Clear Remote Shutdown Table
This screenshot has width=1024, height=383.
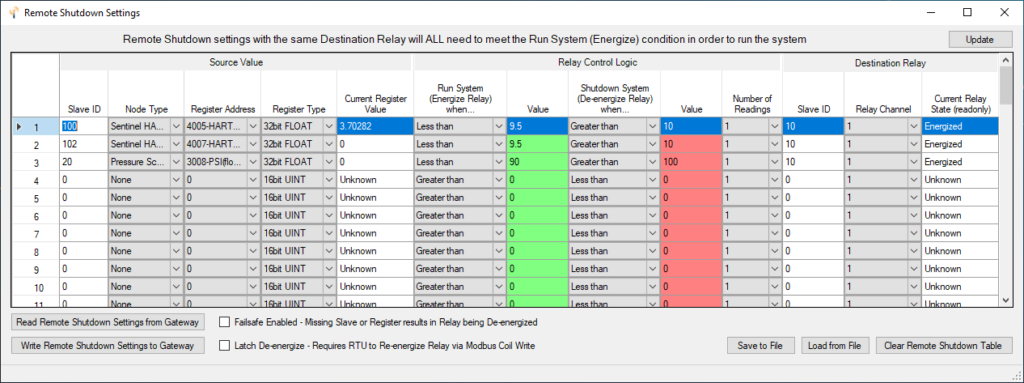tap(944, 346)
